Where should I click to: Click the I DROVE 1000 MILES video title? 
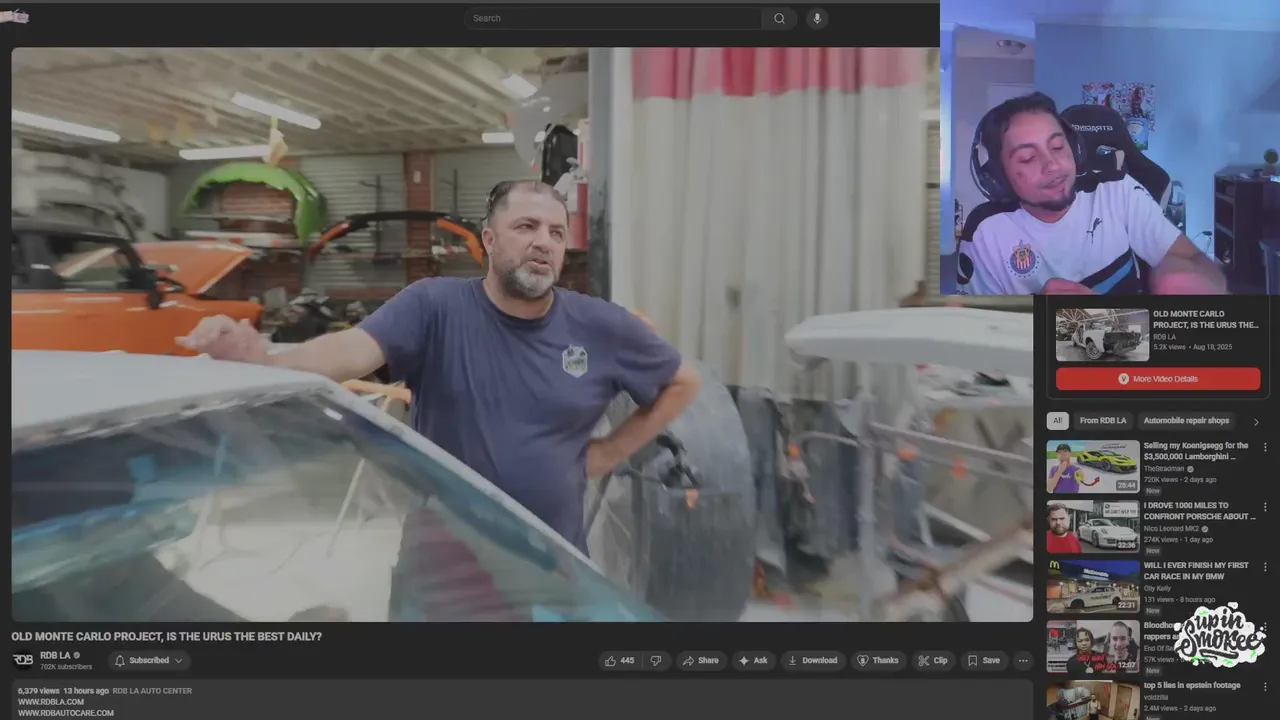click(1199, 511)
